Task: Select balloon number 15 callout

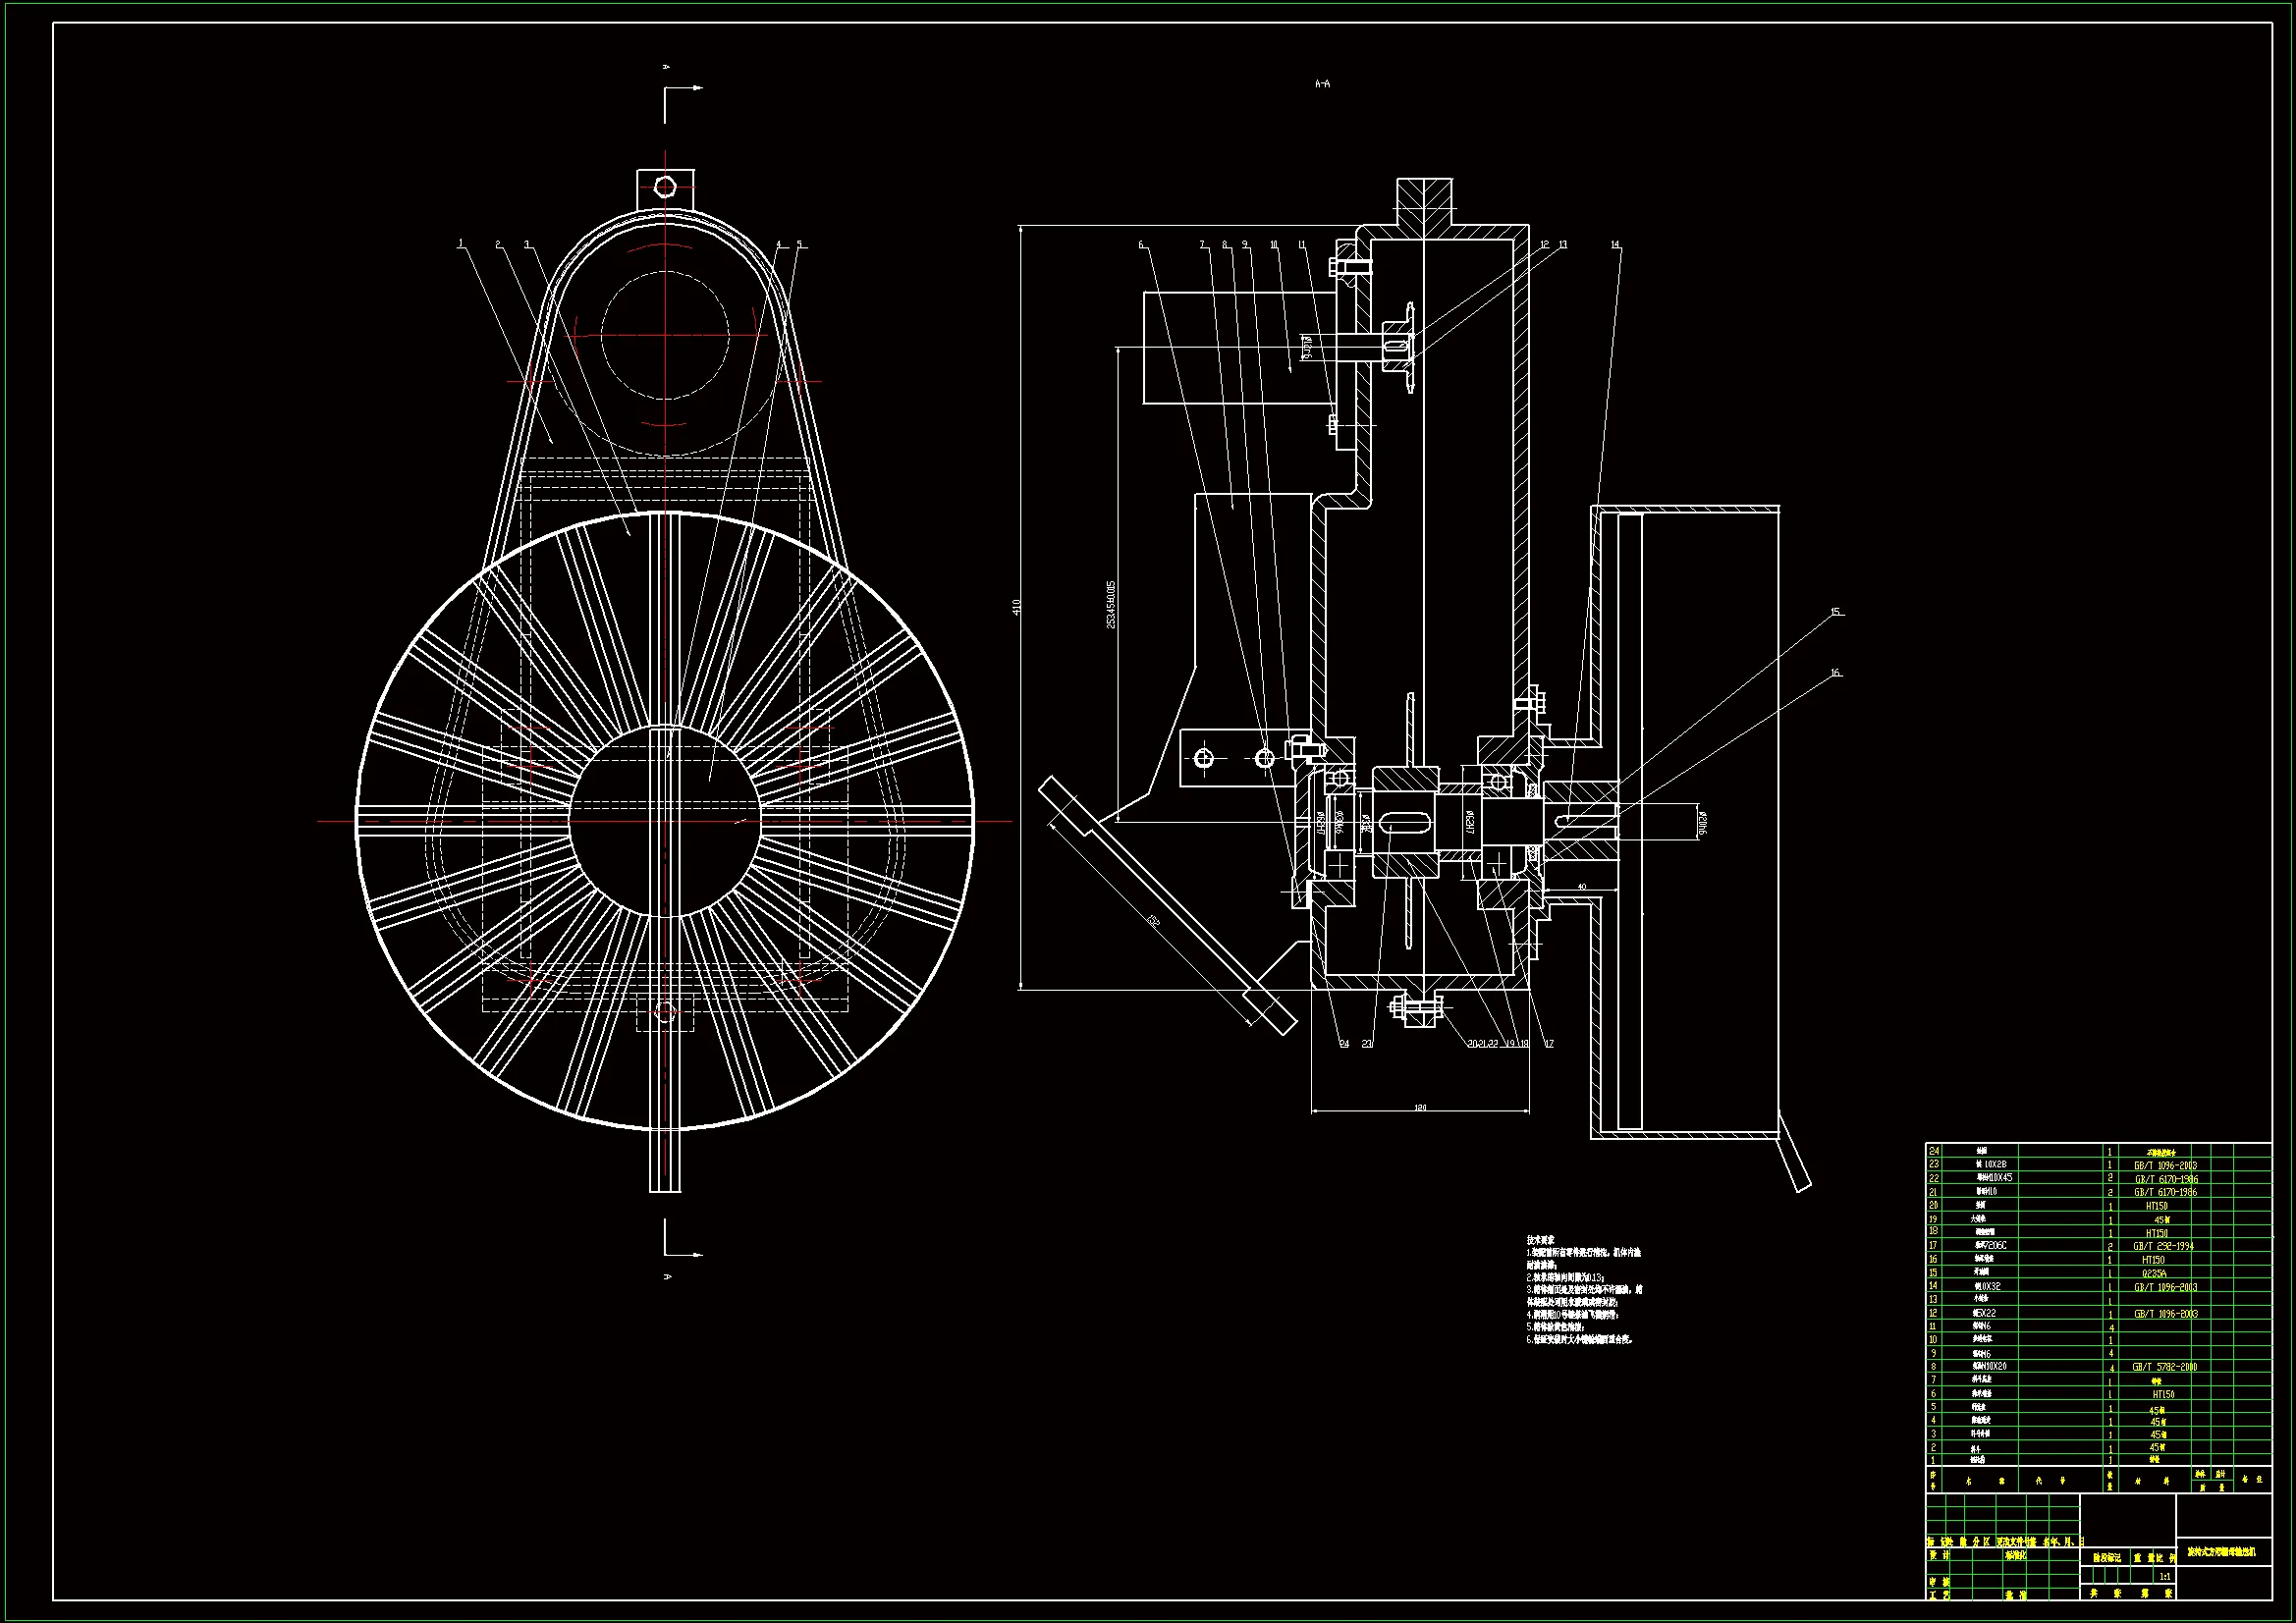Action: (x=1835, y=612)
